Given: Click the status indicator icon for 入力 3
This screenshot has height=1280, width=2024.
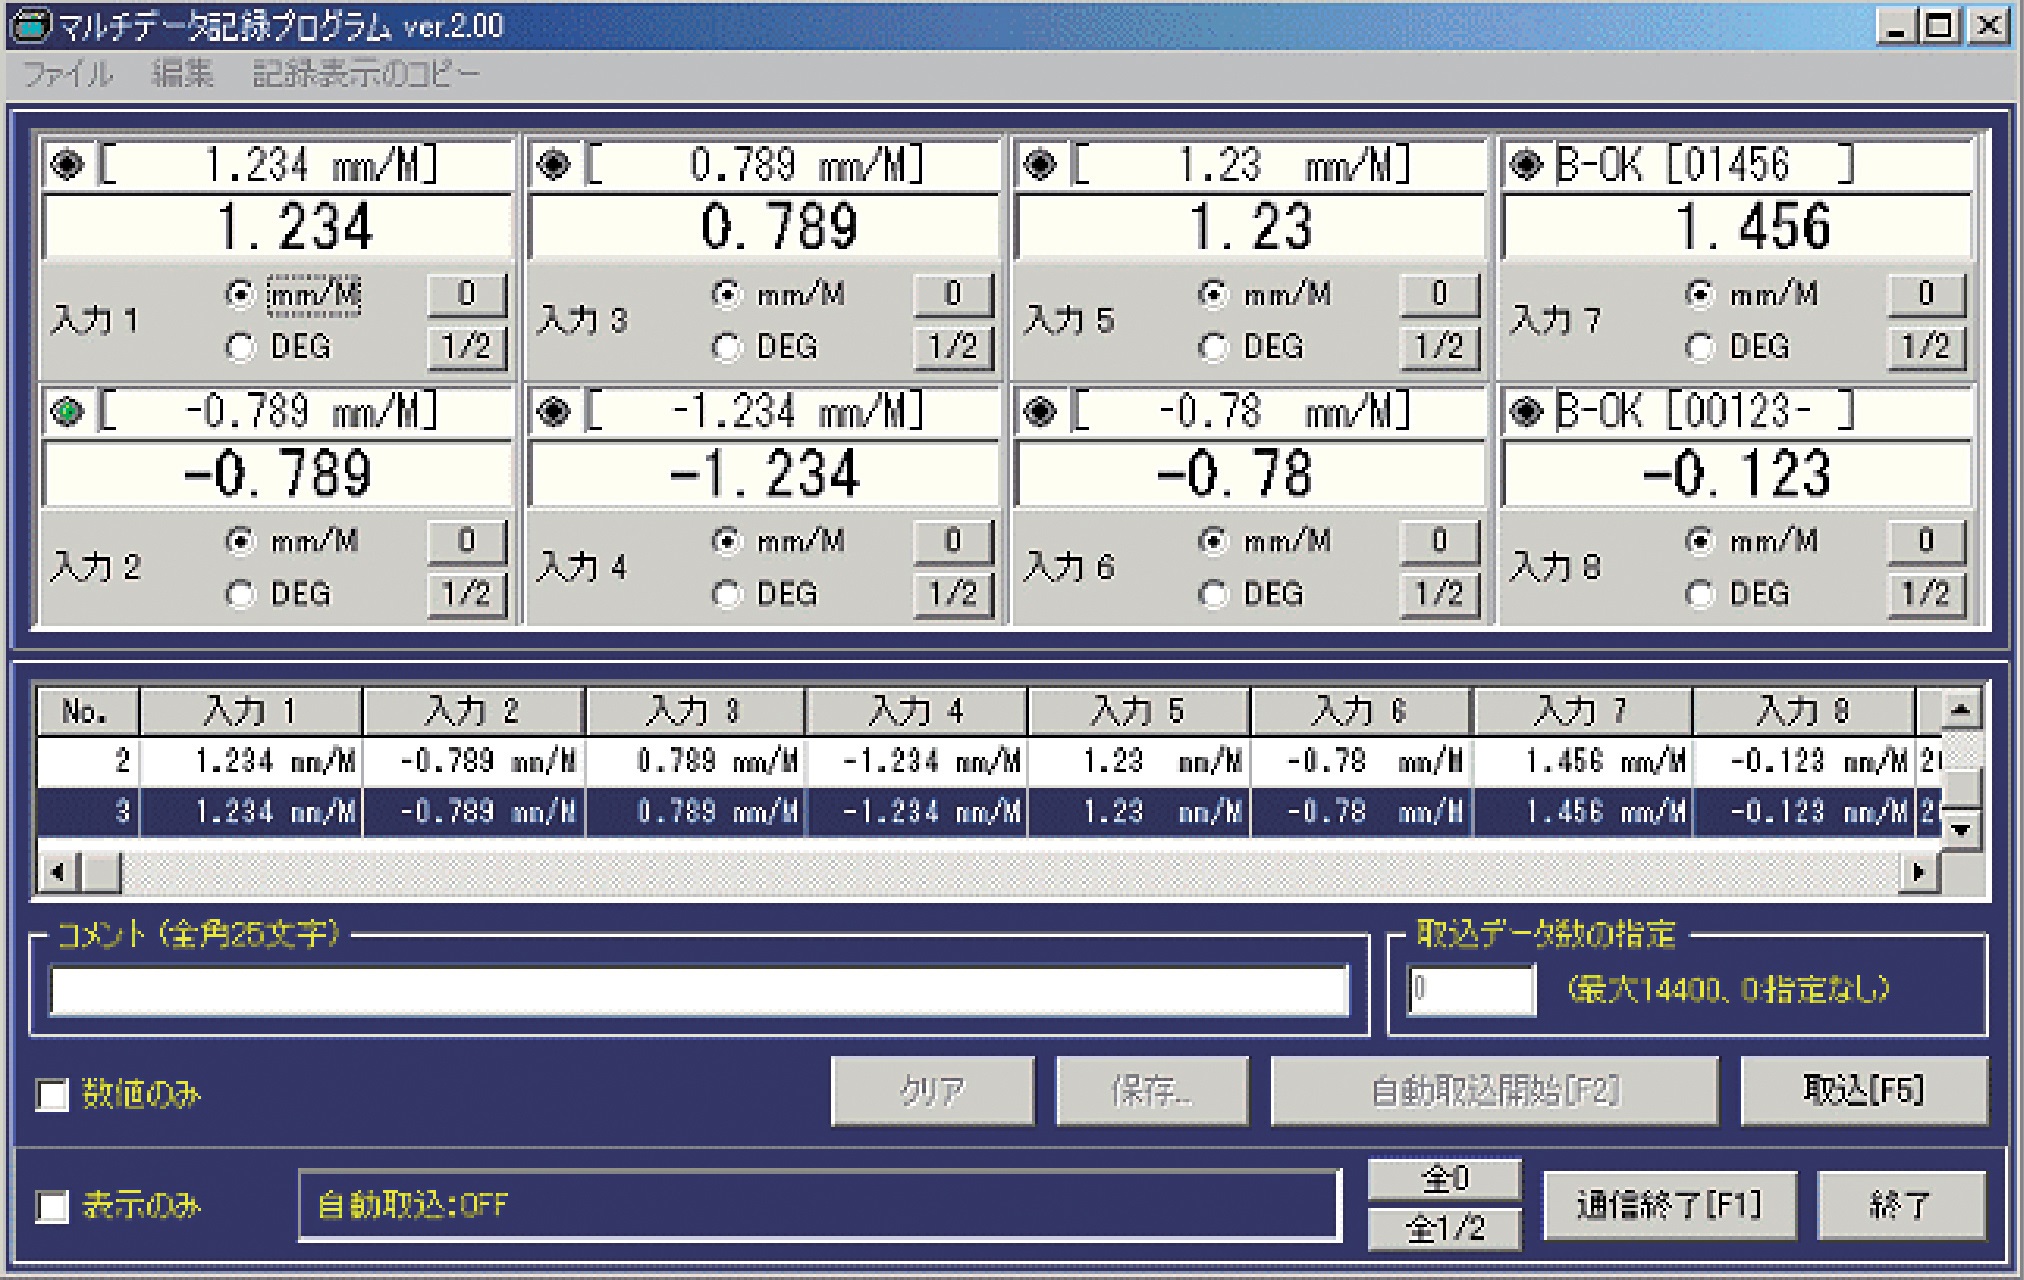Looking at the screenshot, I should point(553,164).
